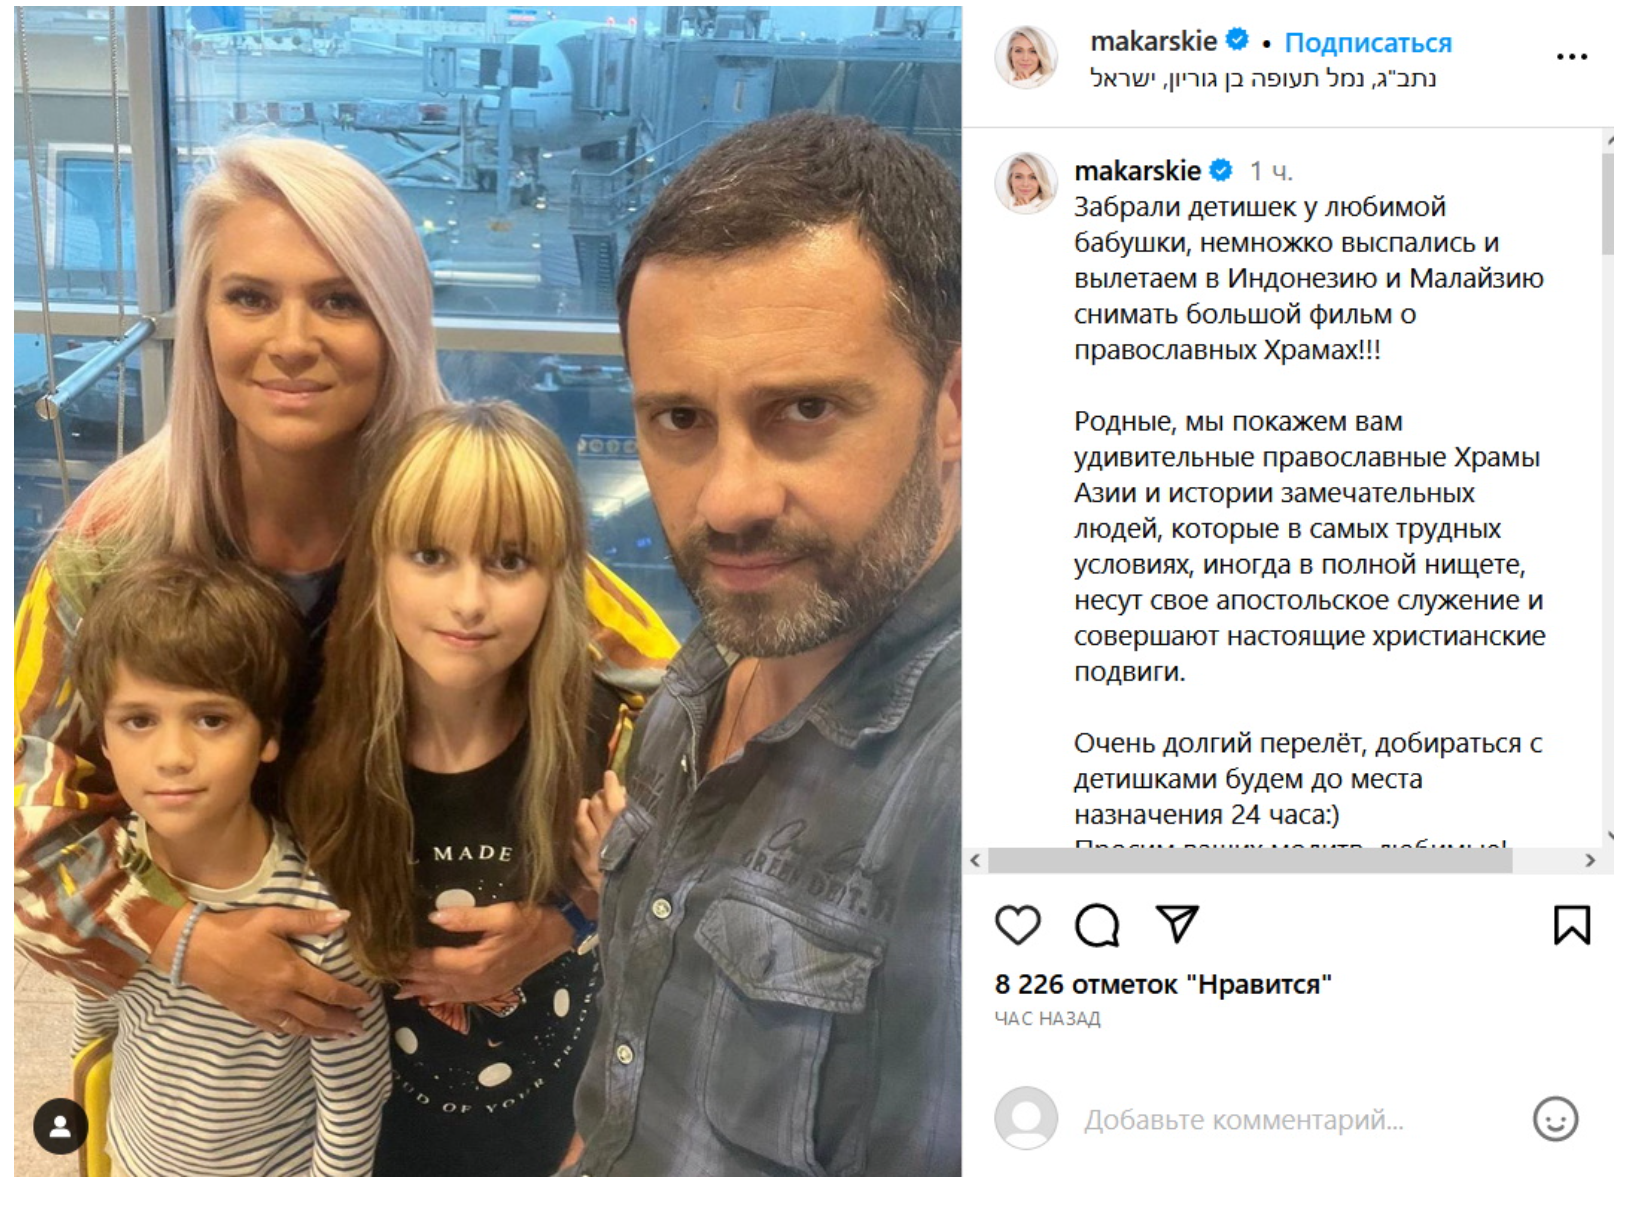Viewport: 1651px width, 1207px height.
Task: Open emoji picker smiley icon
Action: click(x=1556, y=1119)
